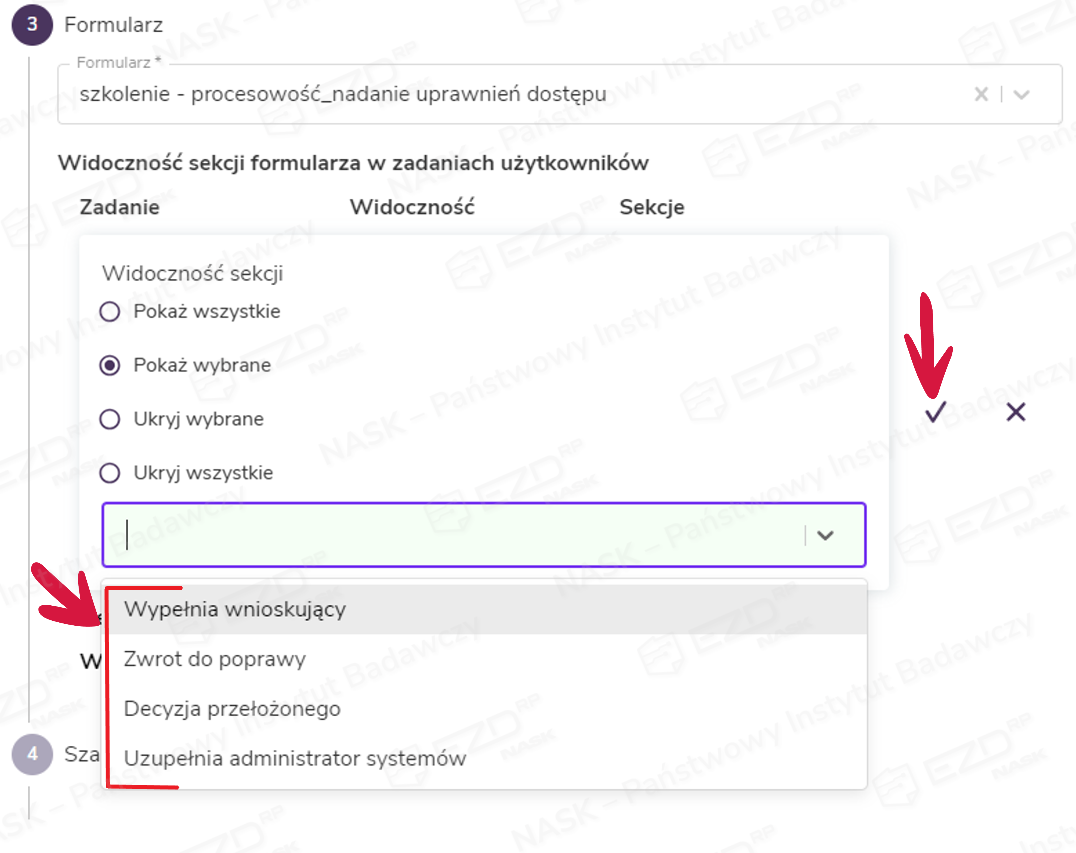
Task: Enable the Ukryj wybrane radio button
Action: click(110, 420)
